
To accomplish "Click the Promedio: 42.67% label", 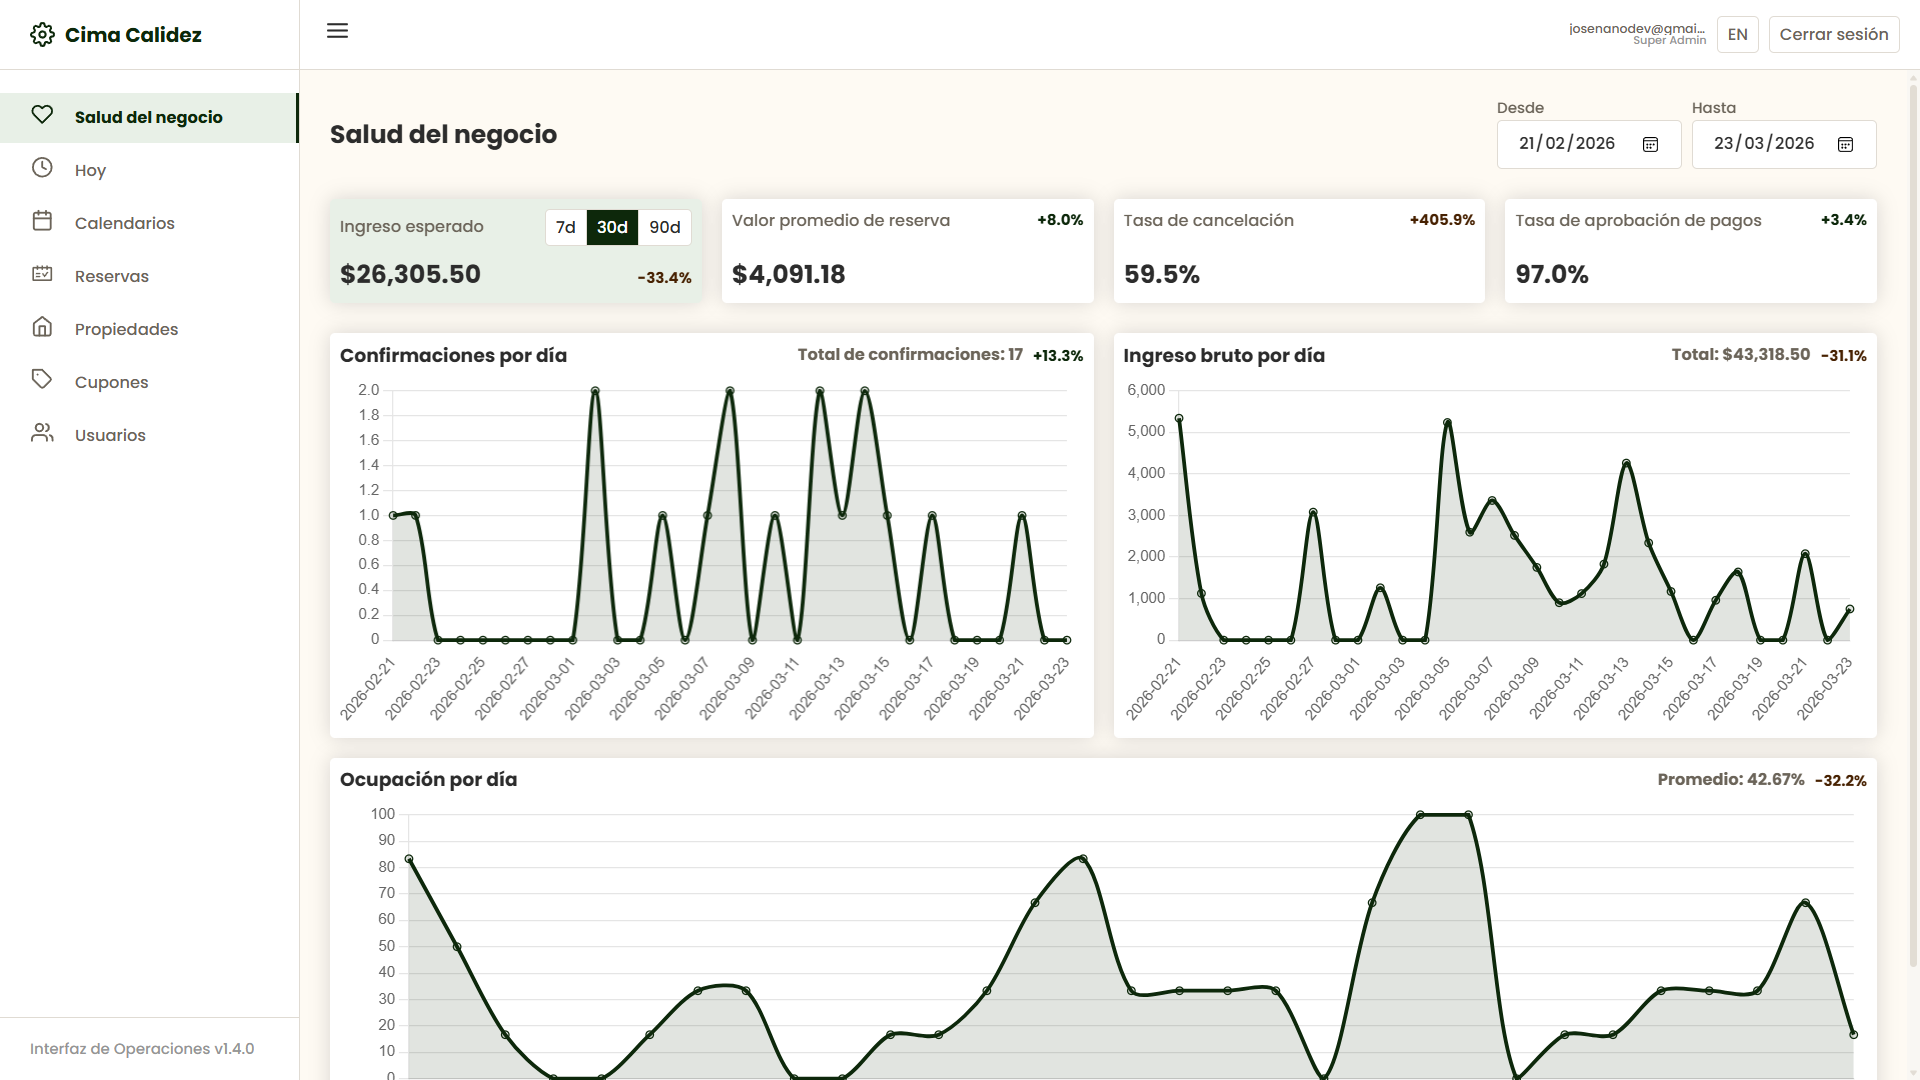I will click(x=1731, y=780).
